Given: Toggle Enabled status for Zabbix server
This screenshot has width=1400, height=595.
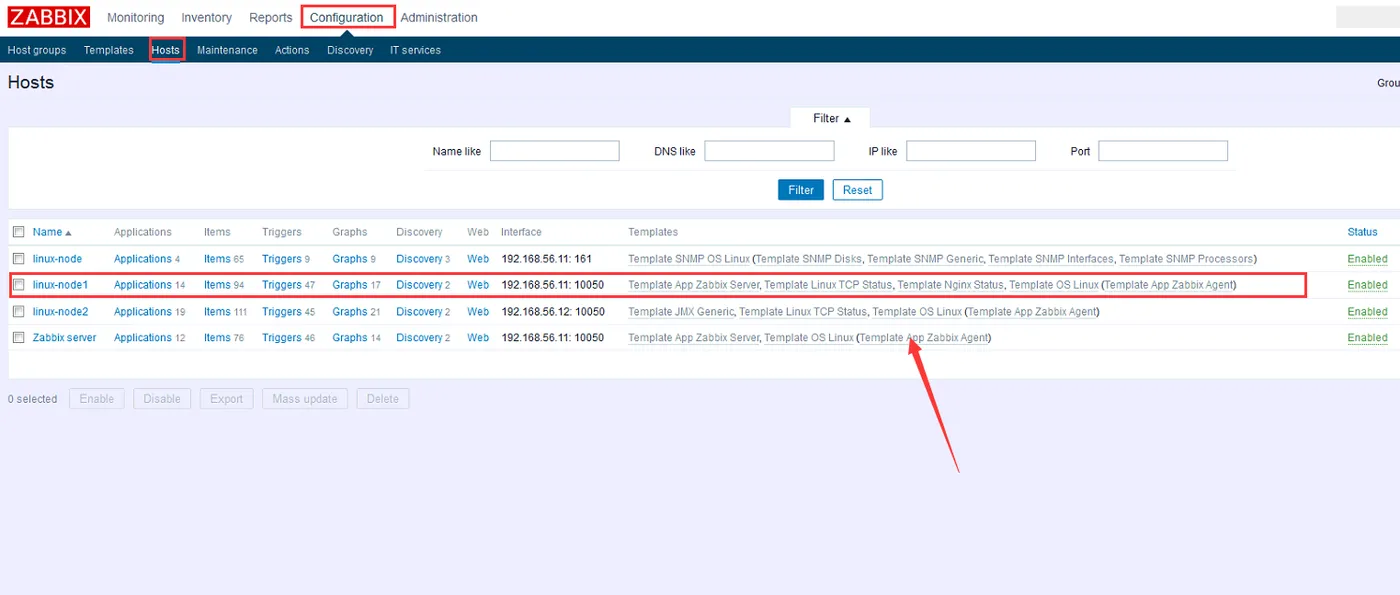Looking at the screenshot, I should click(1367, 338).
